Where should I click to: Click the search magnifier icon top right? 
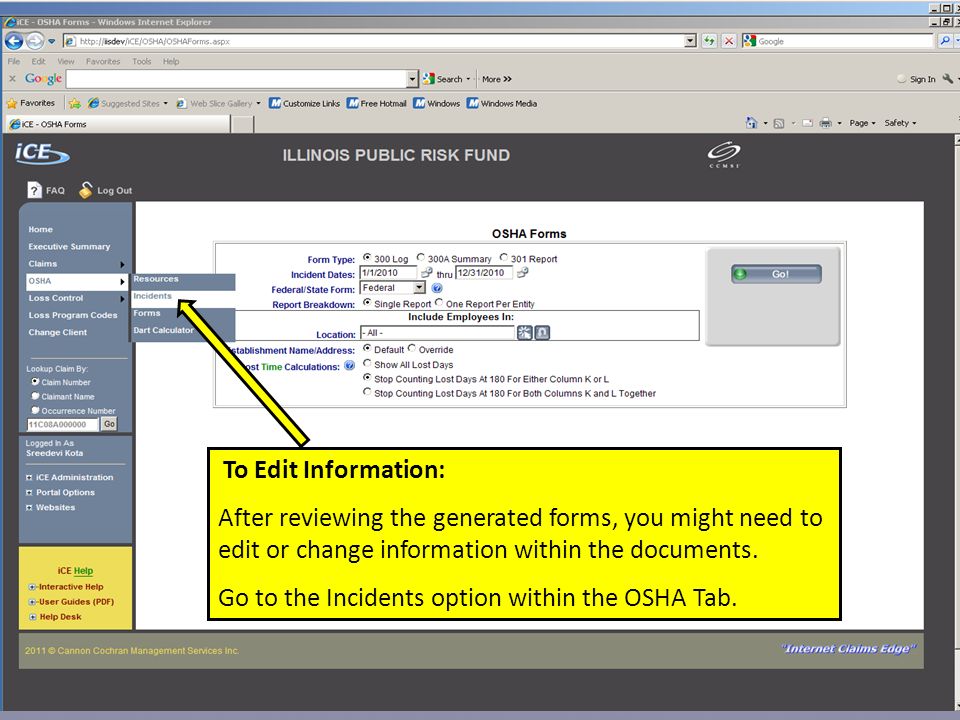[945, 41]
